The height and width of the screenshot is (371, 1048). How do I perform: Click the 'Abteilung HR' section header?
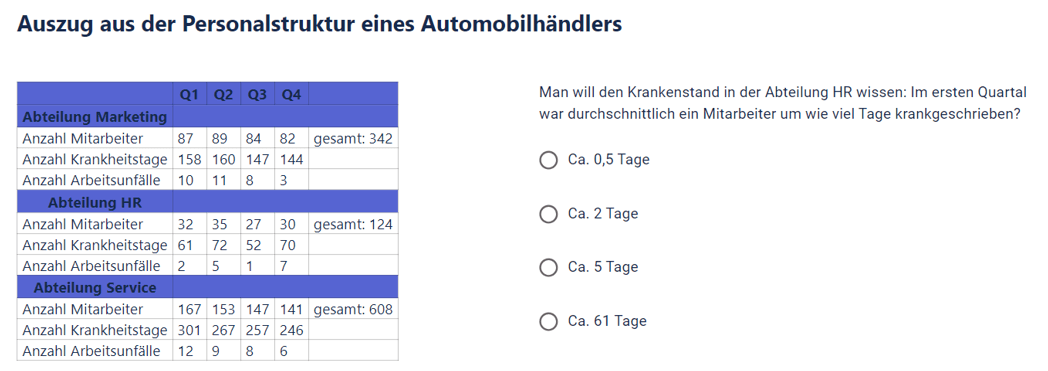pos(94,203)
